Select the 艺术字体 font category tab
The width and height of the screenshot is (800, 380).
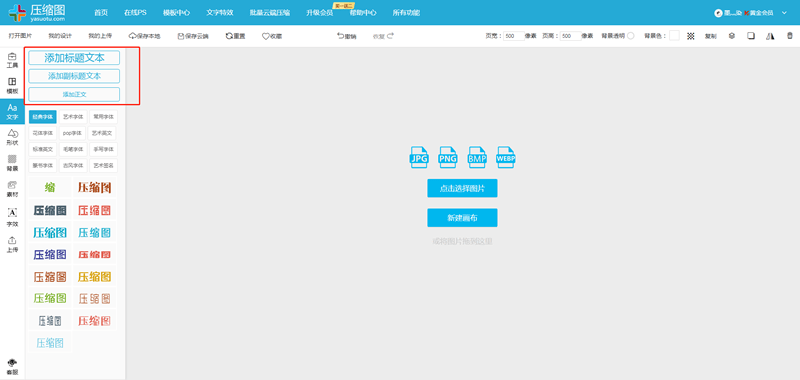(x=73, y=117)
